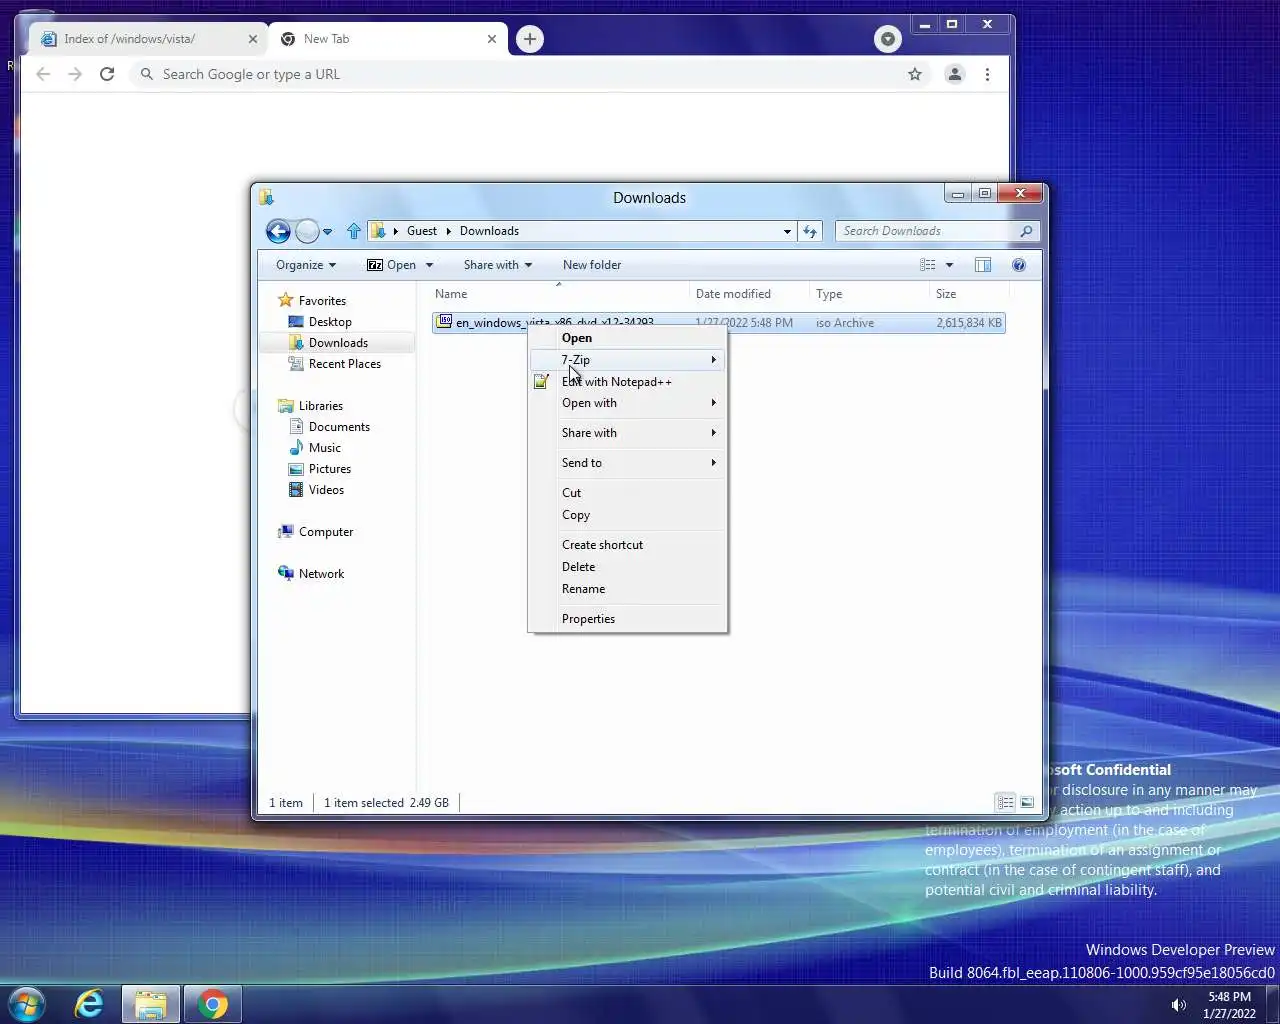Open the Chrome three-dot menu
1280x1024 pixels.
pos(987,74)
